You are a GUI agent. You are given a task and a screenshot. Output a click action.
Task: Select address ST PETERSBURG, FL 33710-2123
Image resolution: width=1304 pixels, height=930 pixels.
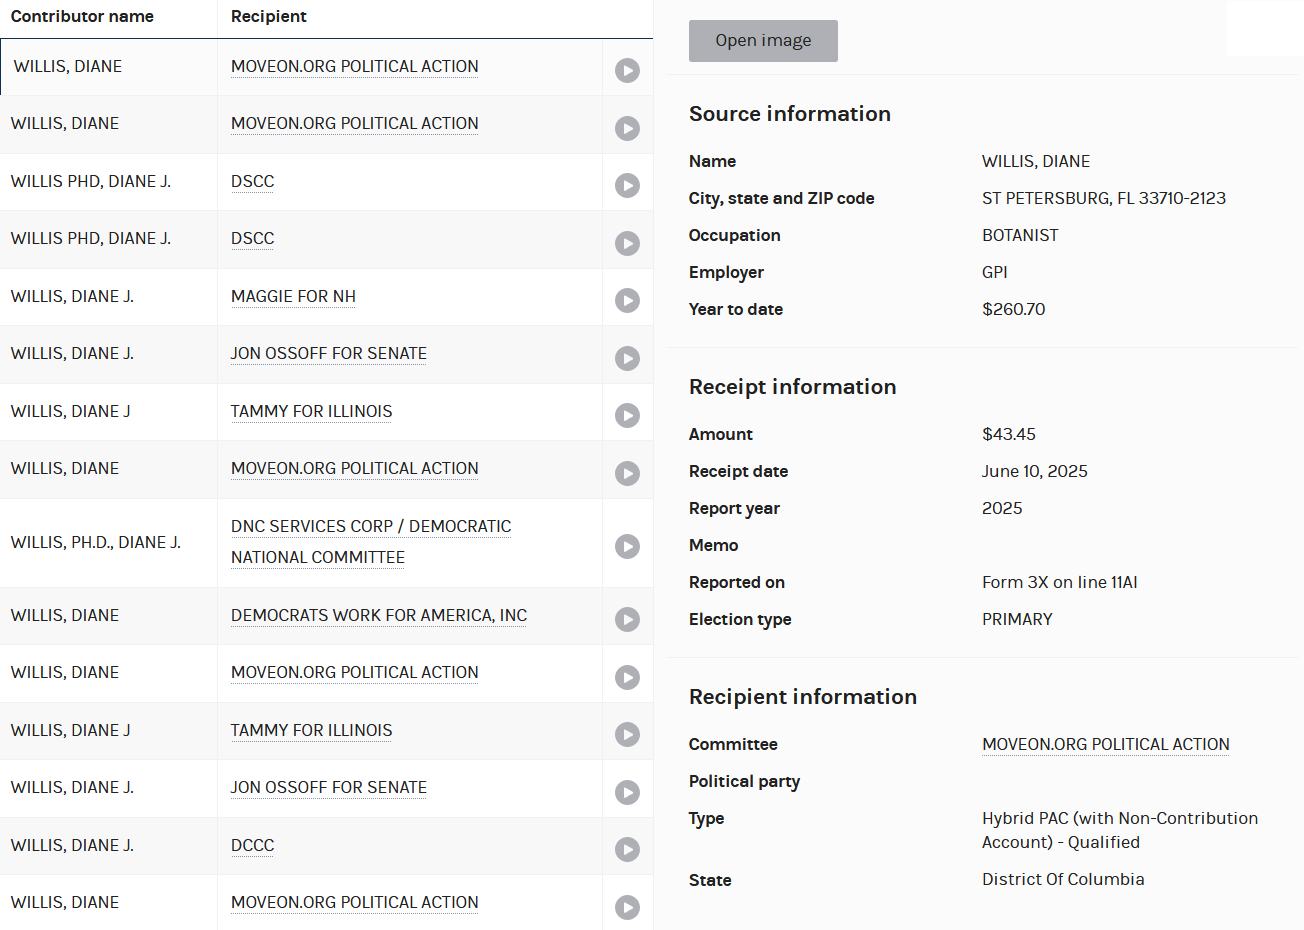coord(1104,198)
